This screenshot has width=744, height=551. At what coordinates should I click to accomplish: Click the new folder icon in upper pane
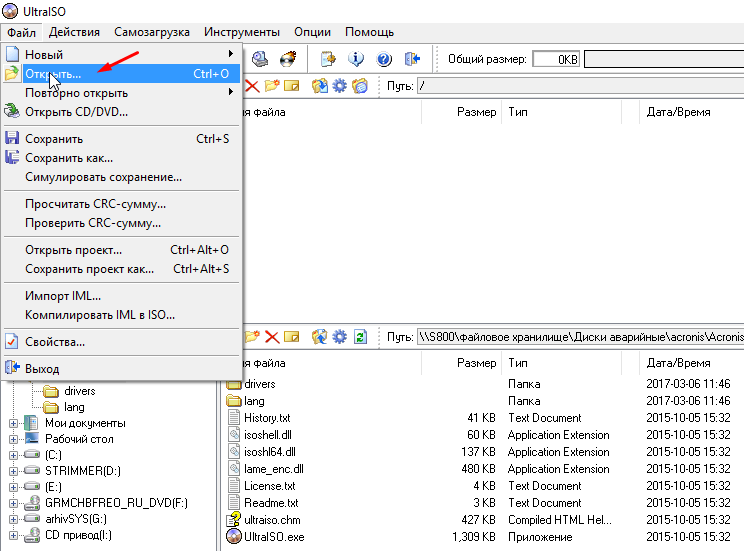click(x=272, y=86)
